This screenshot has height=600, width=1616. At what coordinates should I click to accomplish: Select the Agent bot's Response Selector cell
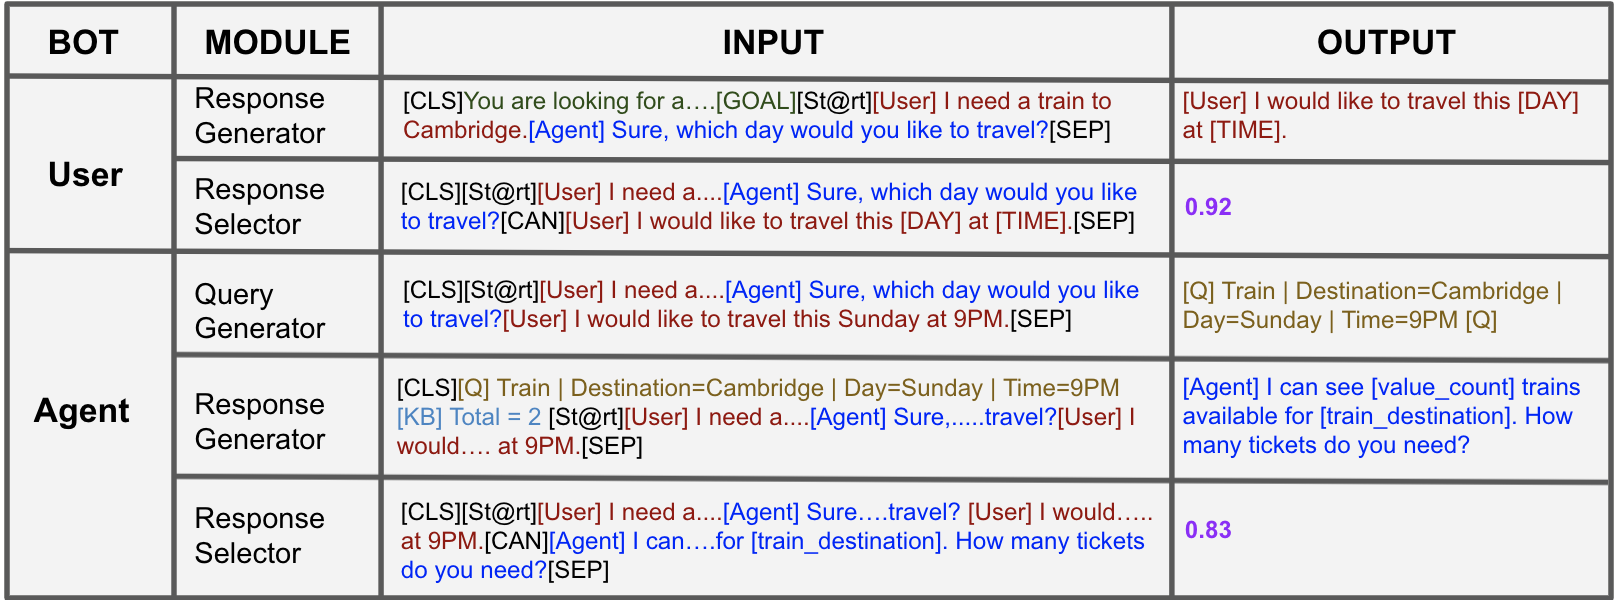[260, 536]
